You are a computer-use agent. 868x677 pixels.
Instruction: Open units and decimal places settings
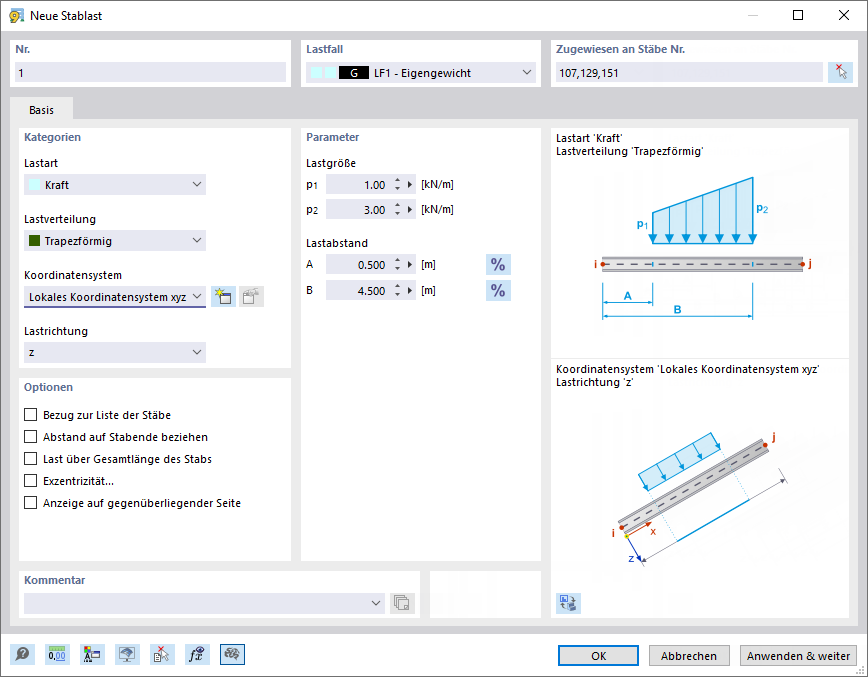pos(57,655)
